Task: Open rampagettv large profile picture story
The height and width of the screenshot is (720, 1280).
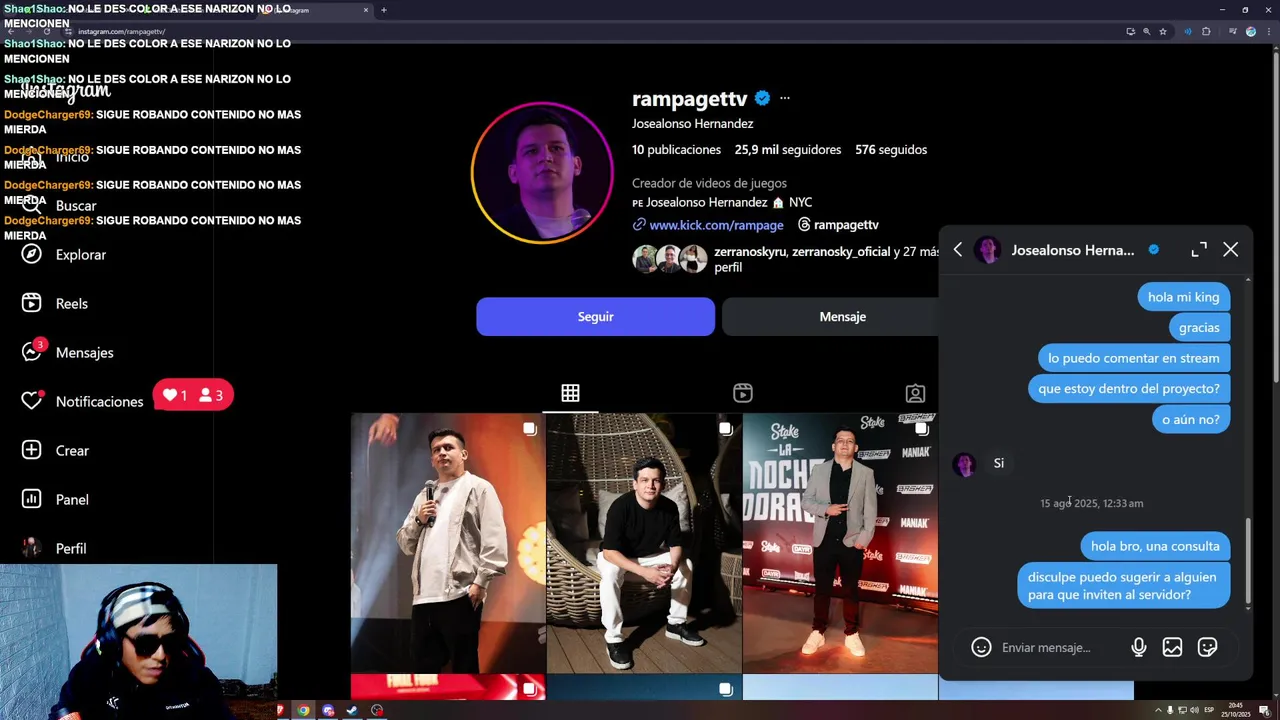Action: point(542,173)
